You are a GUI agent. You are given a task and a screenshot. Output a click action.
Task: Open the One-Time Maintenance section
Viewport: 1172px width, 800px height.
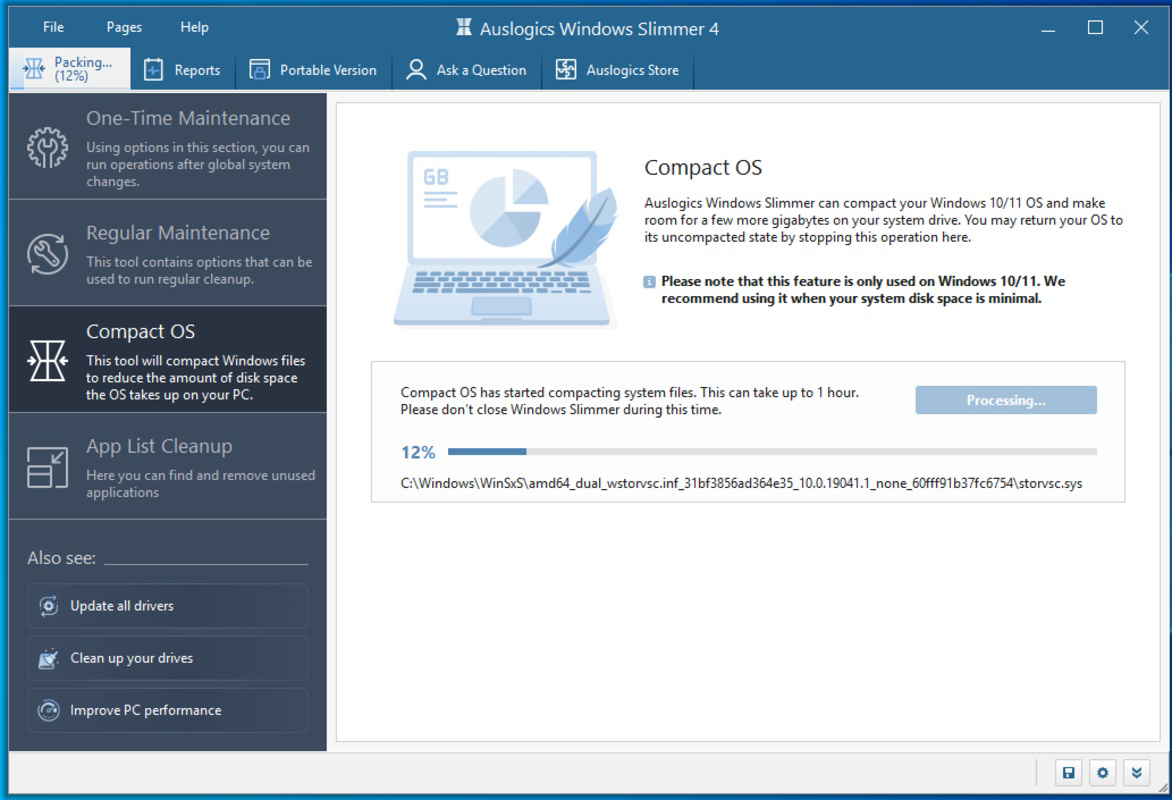coord(167,147)
